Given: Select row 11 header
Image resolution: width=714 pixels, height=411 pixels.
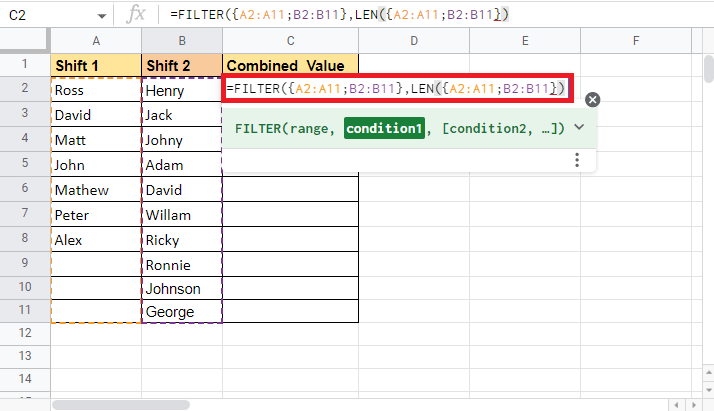Looking at the screenshot, I should [x=25, y=312].
